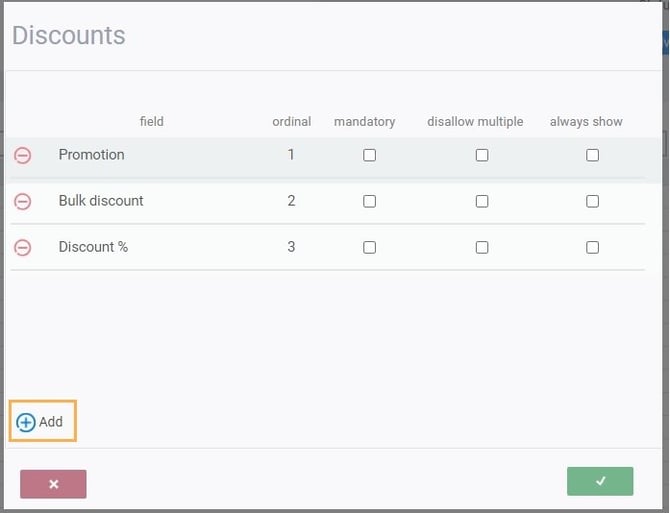Click the 'always show' column header
This screenshot has width=670, height=513.
click(586, 122)
